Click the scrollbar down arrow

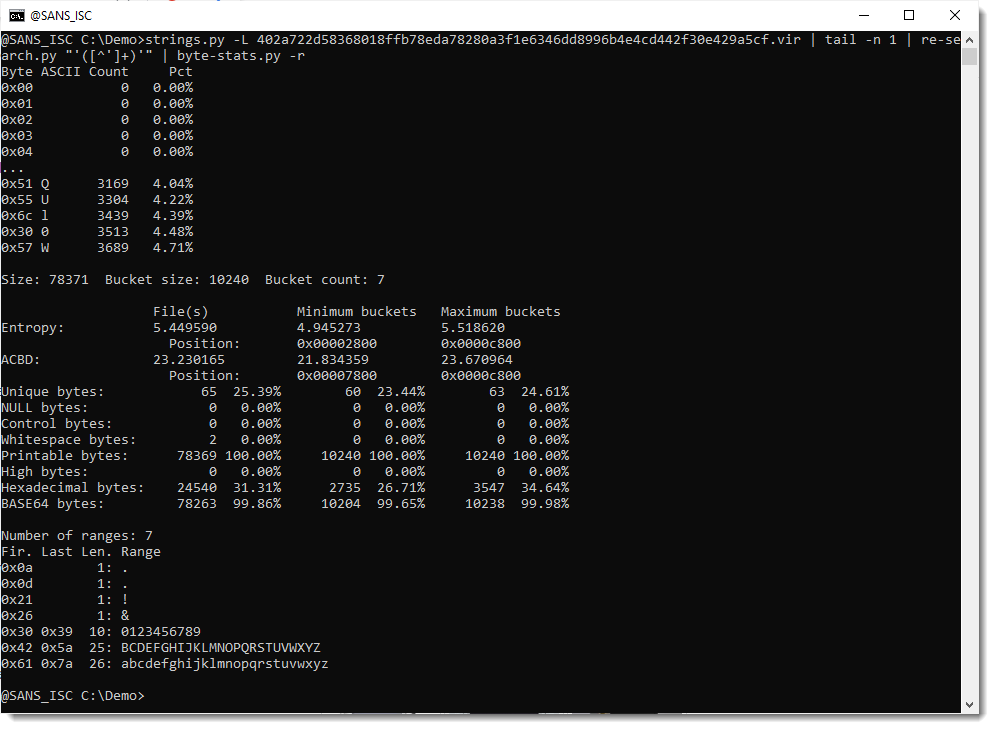[x=969, y=704]
